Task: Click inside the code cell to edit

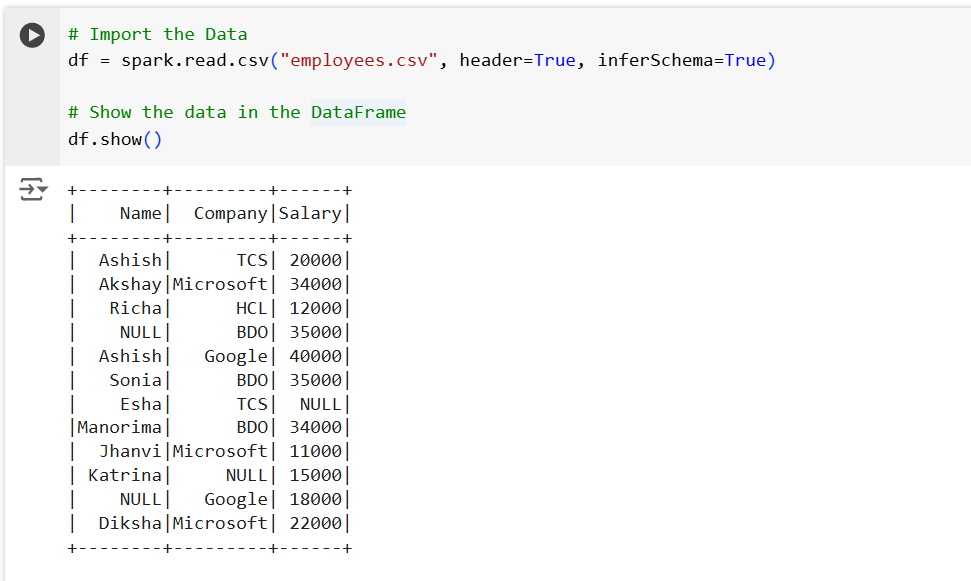Action: point(400,90)
